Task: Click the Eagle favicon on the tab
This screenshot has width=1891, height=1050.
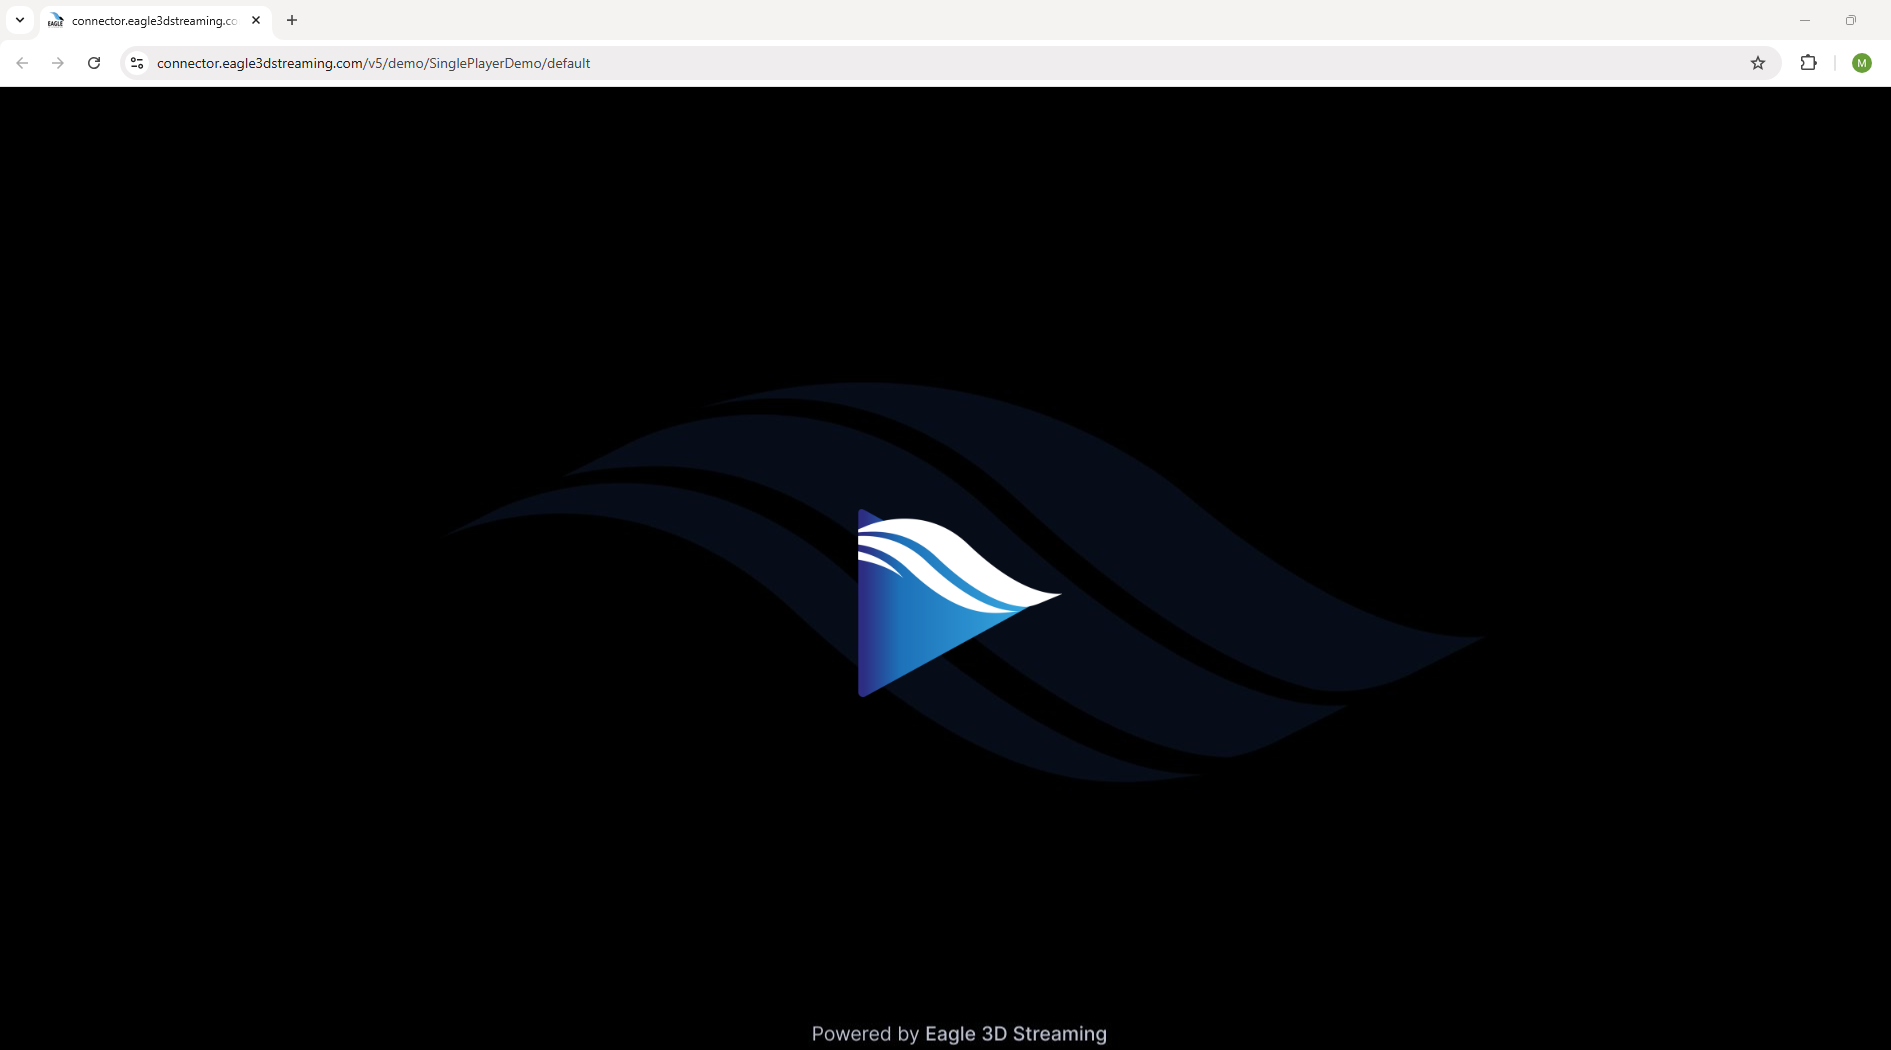Action: 56,20
